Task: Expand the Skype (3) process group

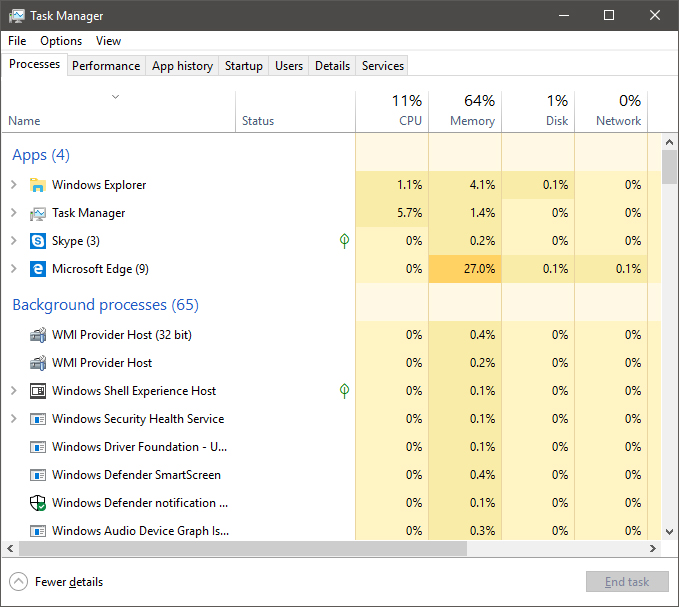Action: pyautogui.click(x=14, y=241)
